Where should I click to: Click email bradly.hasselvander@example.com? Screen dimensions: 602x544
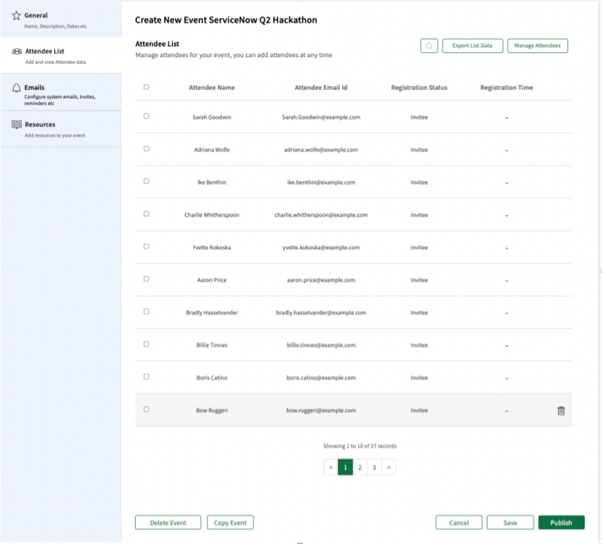[x=321, y=313]
